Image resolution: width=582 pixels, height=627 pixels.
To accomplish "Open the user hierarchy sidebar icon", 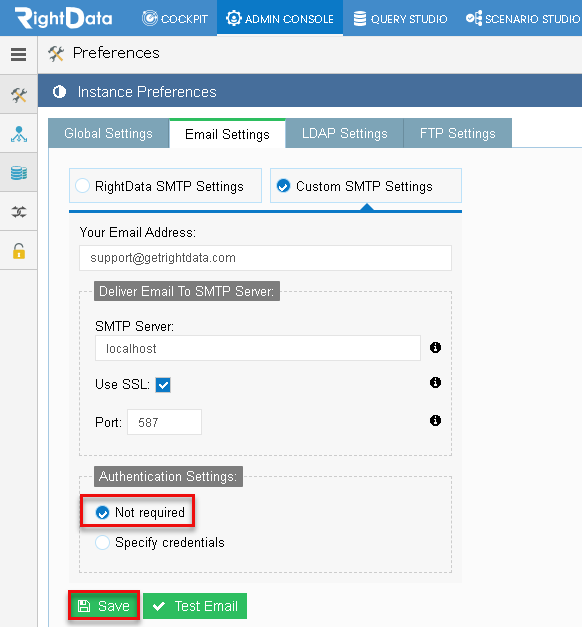I will point(19,134).
